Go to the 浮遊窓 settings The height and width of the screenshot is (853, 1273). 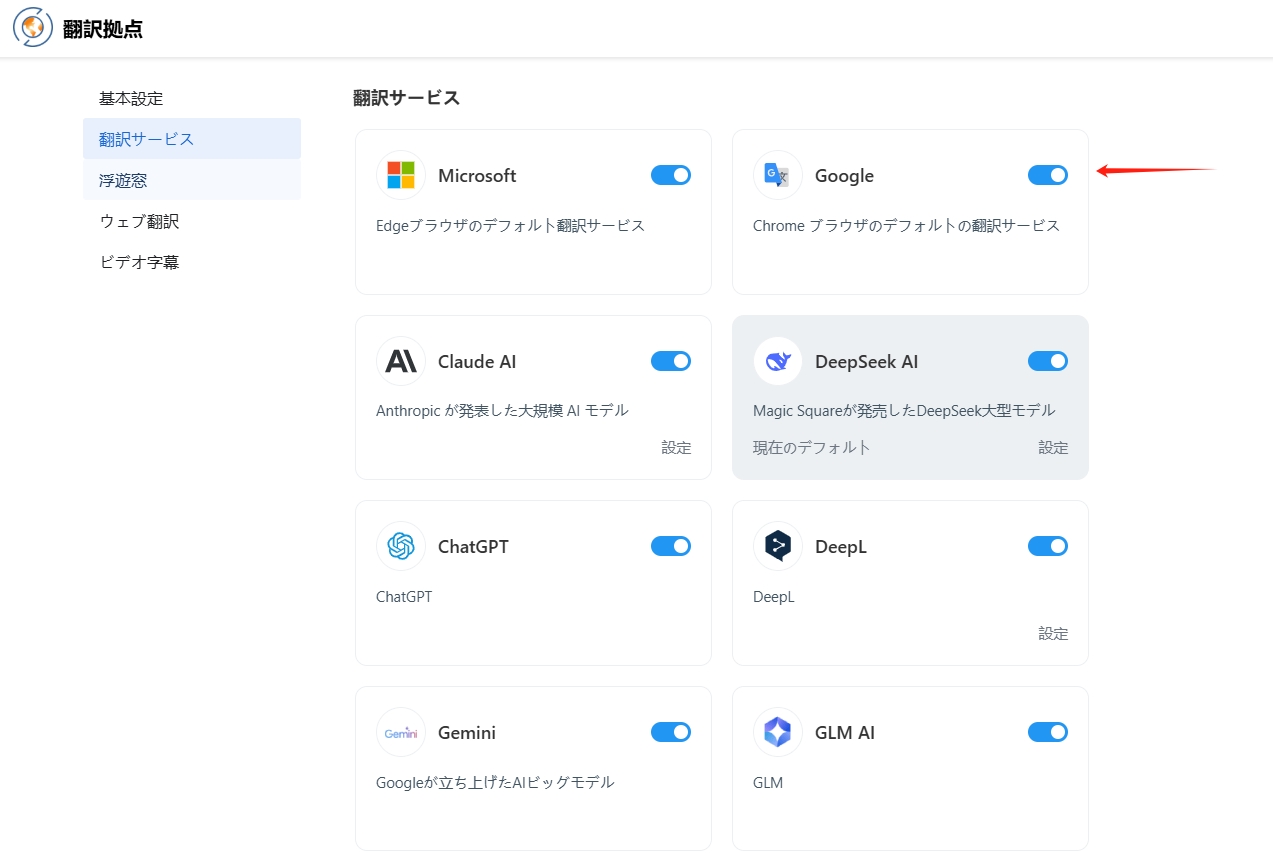pos(192,180)
